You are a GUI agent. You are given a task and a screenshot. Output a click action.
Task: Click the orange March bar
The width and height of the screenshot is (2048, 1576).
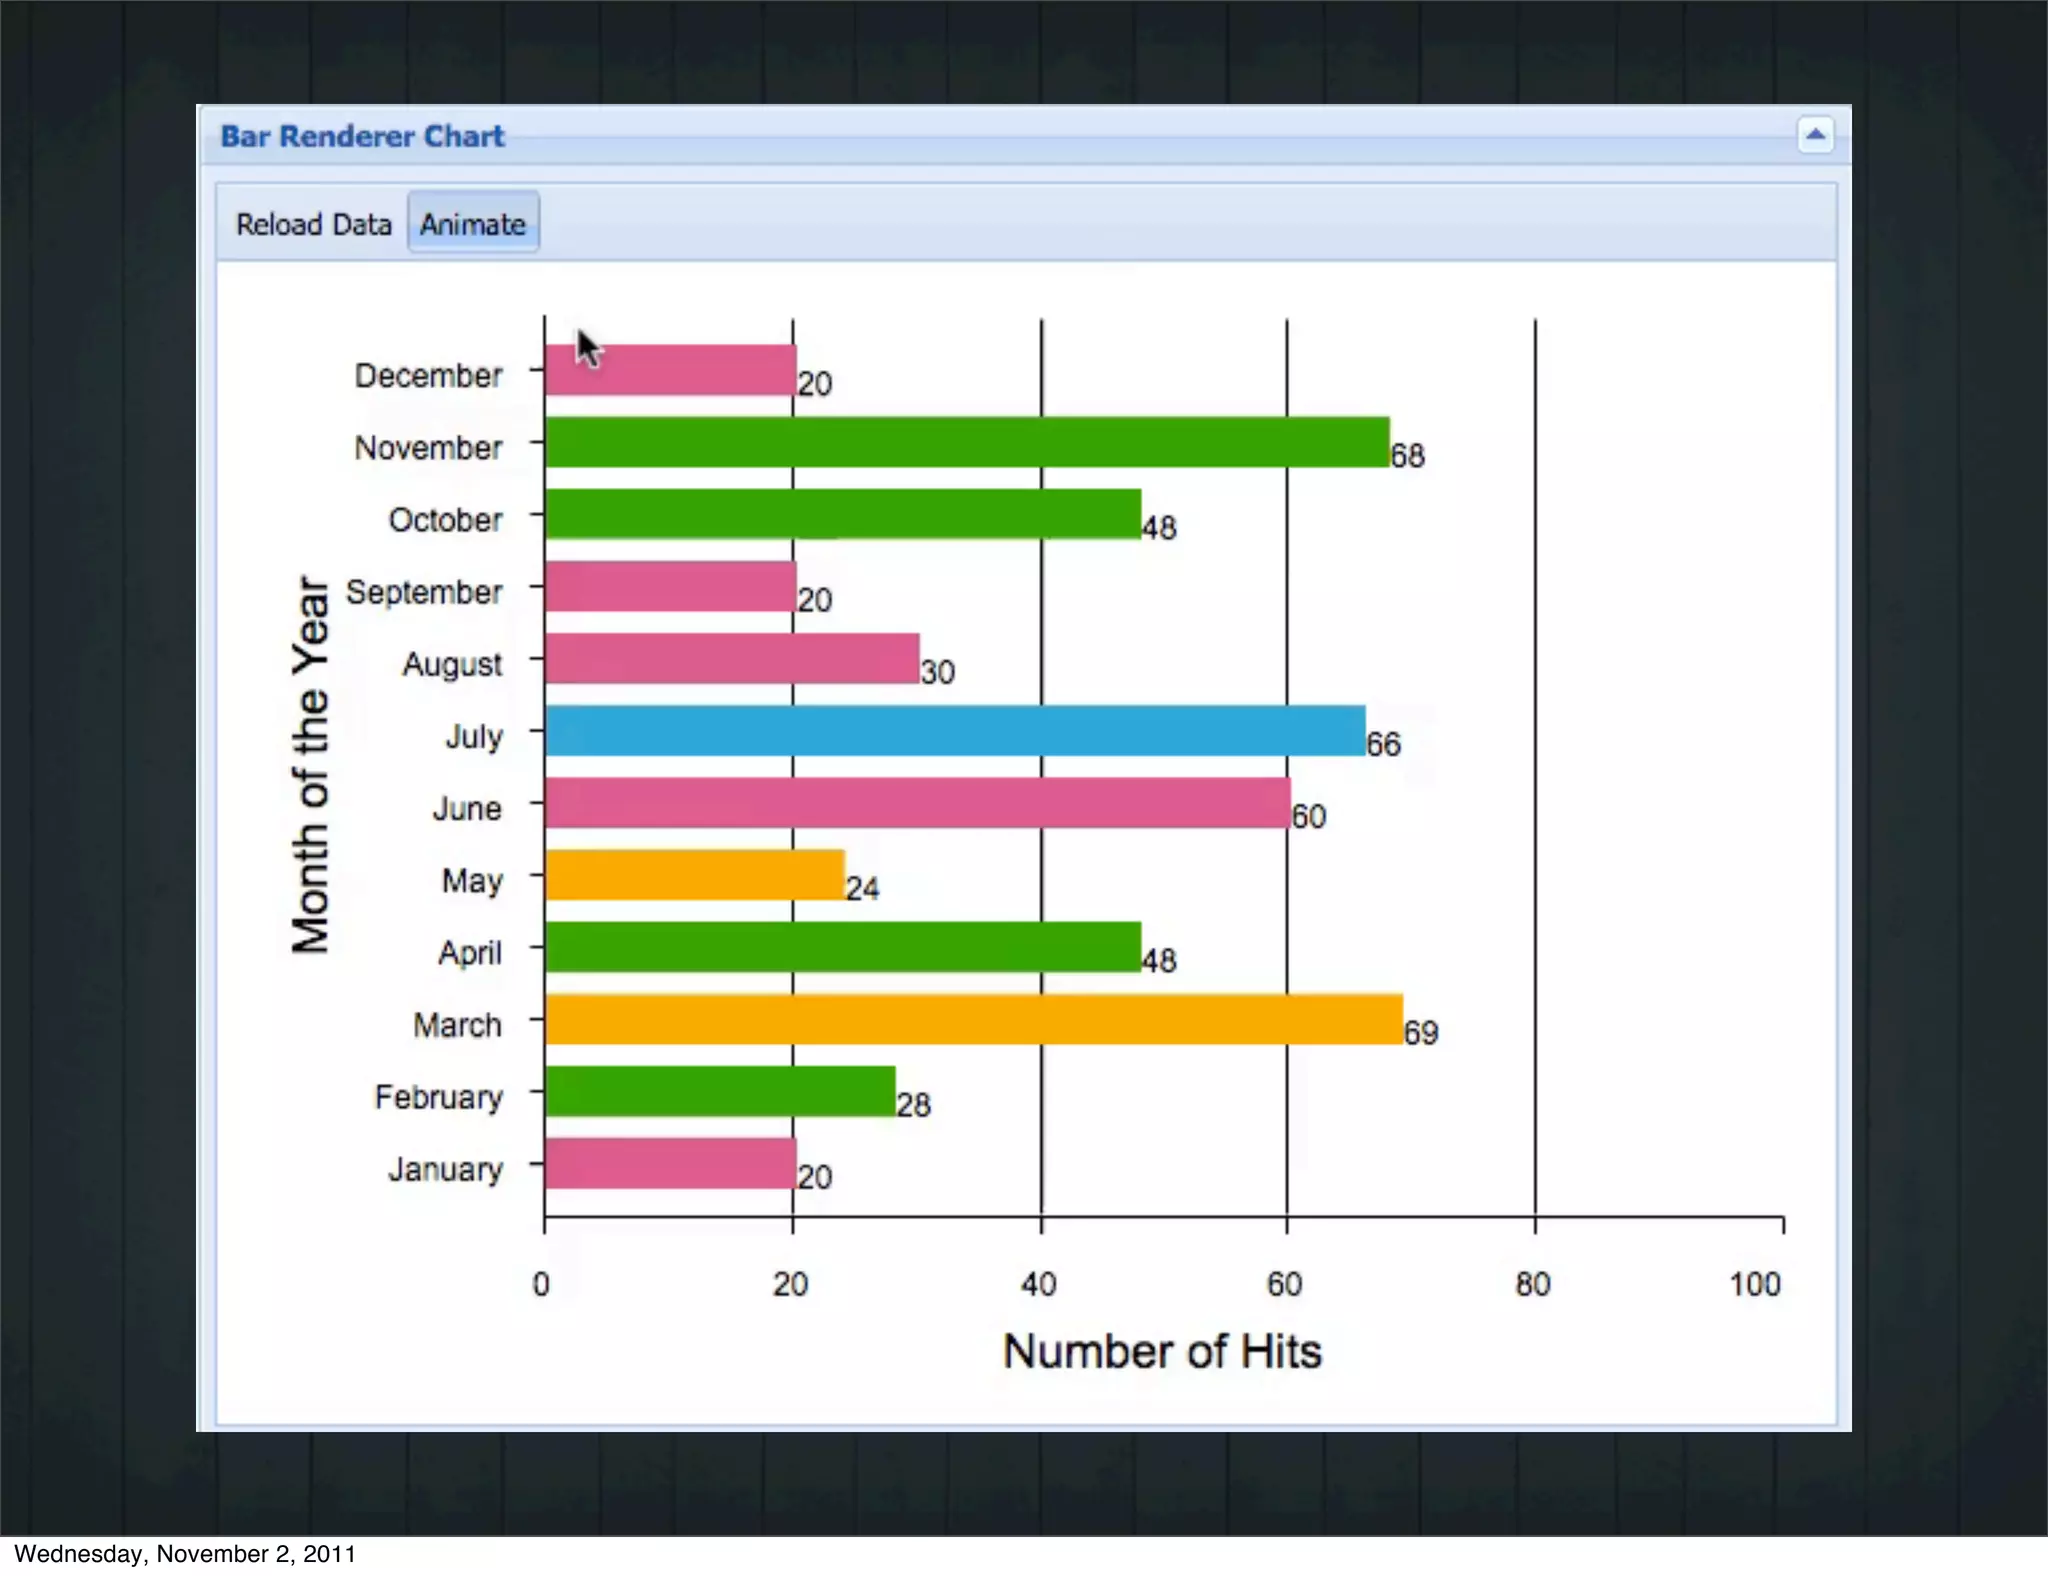coord(973,1019)
